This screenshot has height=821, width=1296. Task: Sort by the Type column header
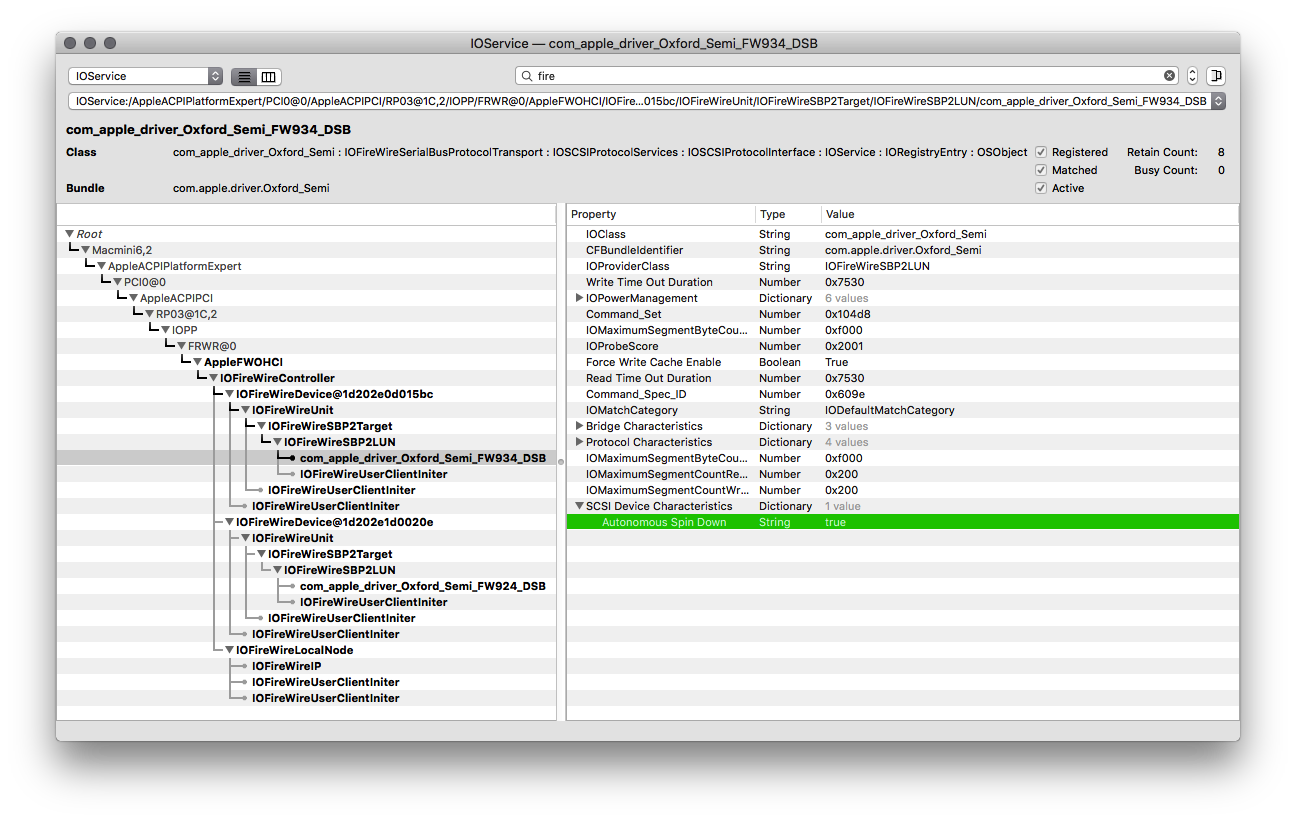coord(788,214)
